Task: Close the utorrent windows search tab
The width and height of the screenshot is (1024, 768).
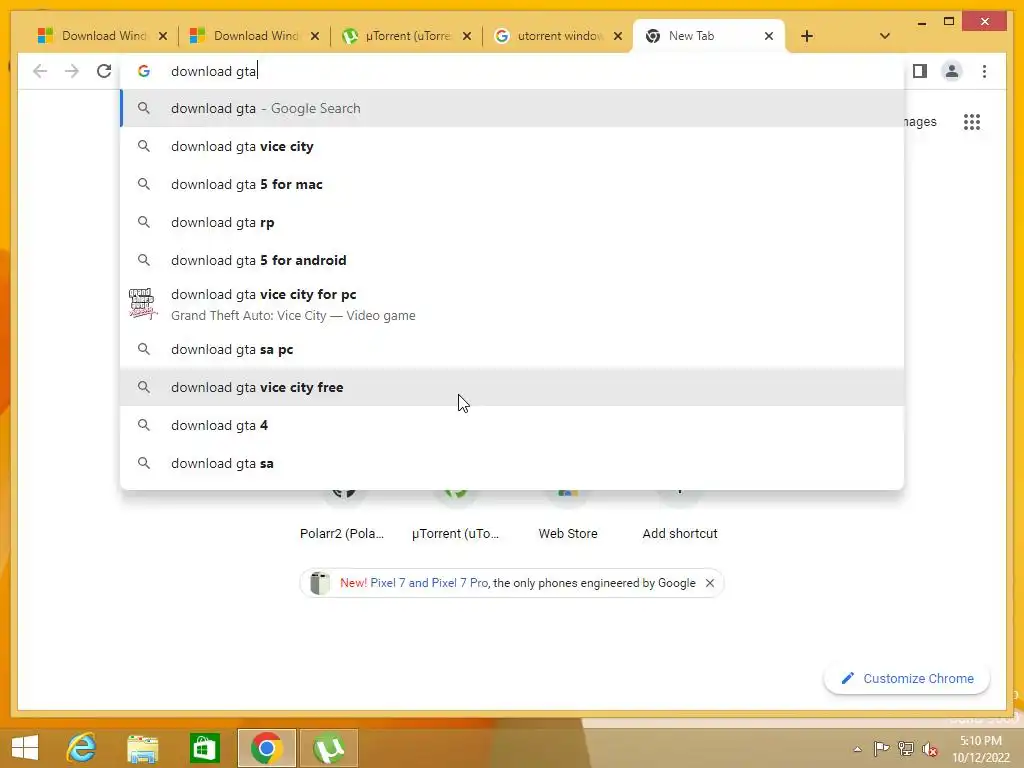Action: coord(618,36)
